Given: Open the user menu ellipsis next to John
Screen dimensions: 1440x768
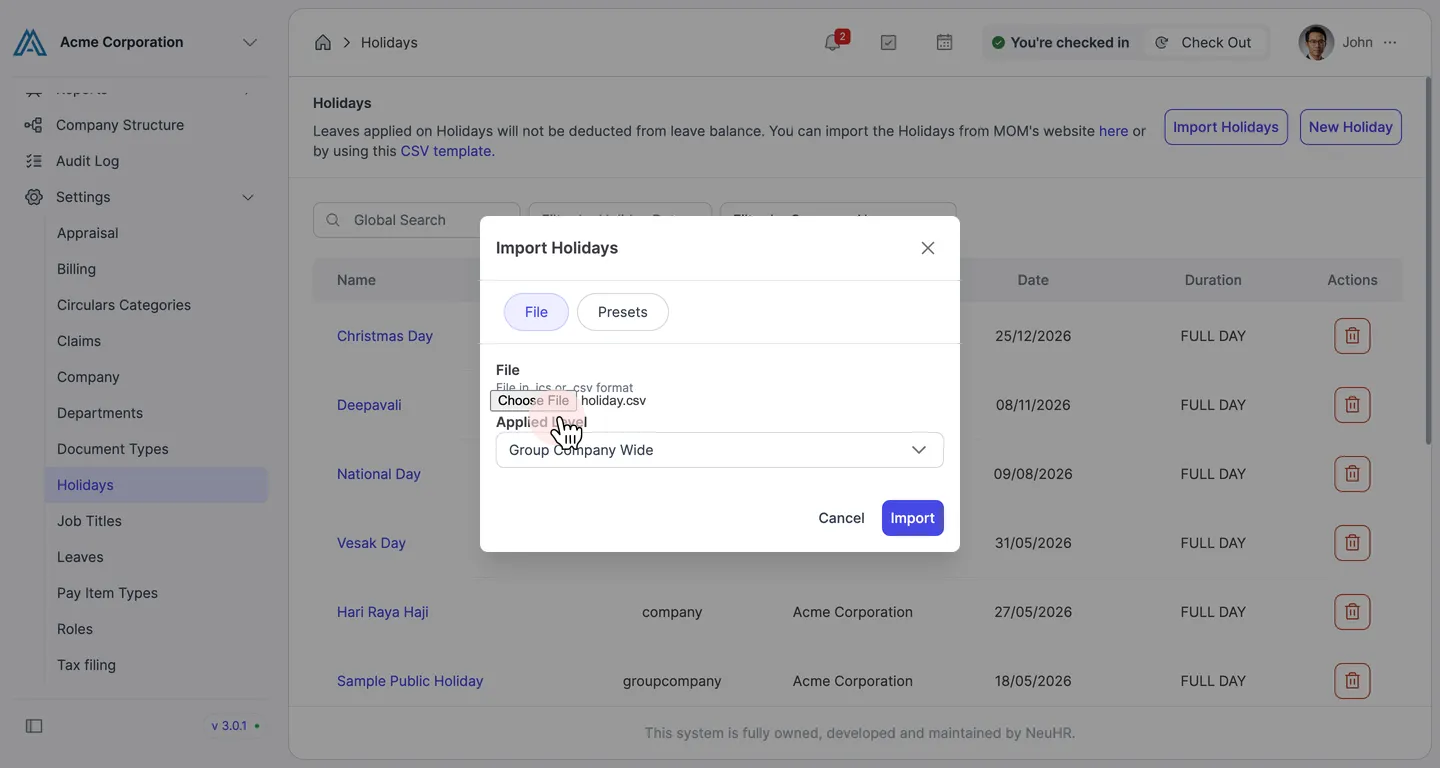Looking at the screenshot, I should (x=1390, y=43).
